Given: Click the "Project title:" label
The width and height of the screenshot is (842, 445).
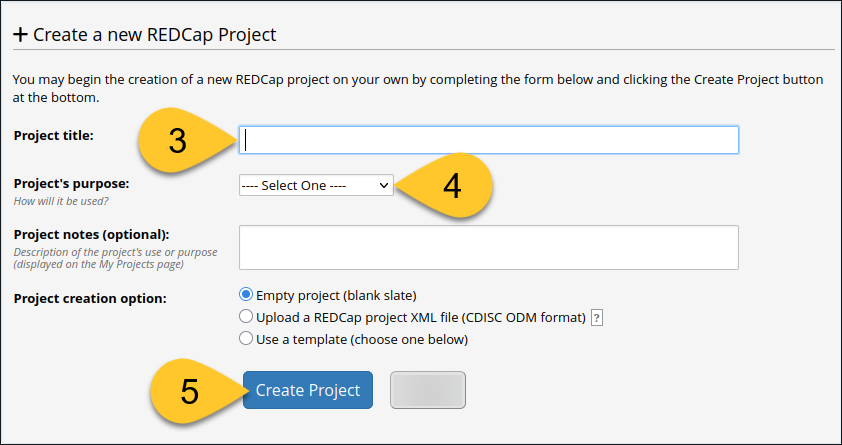Looking at the screenshot, I should (x=54, y=136).
